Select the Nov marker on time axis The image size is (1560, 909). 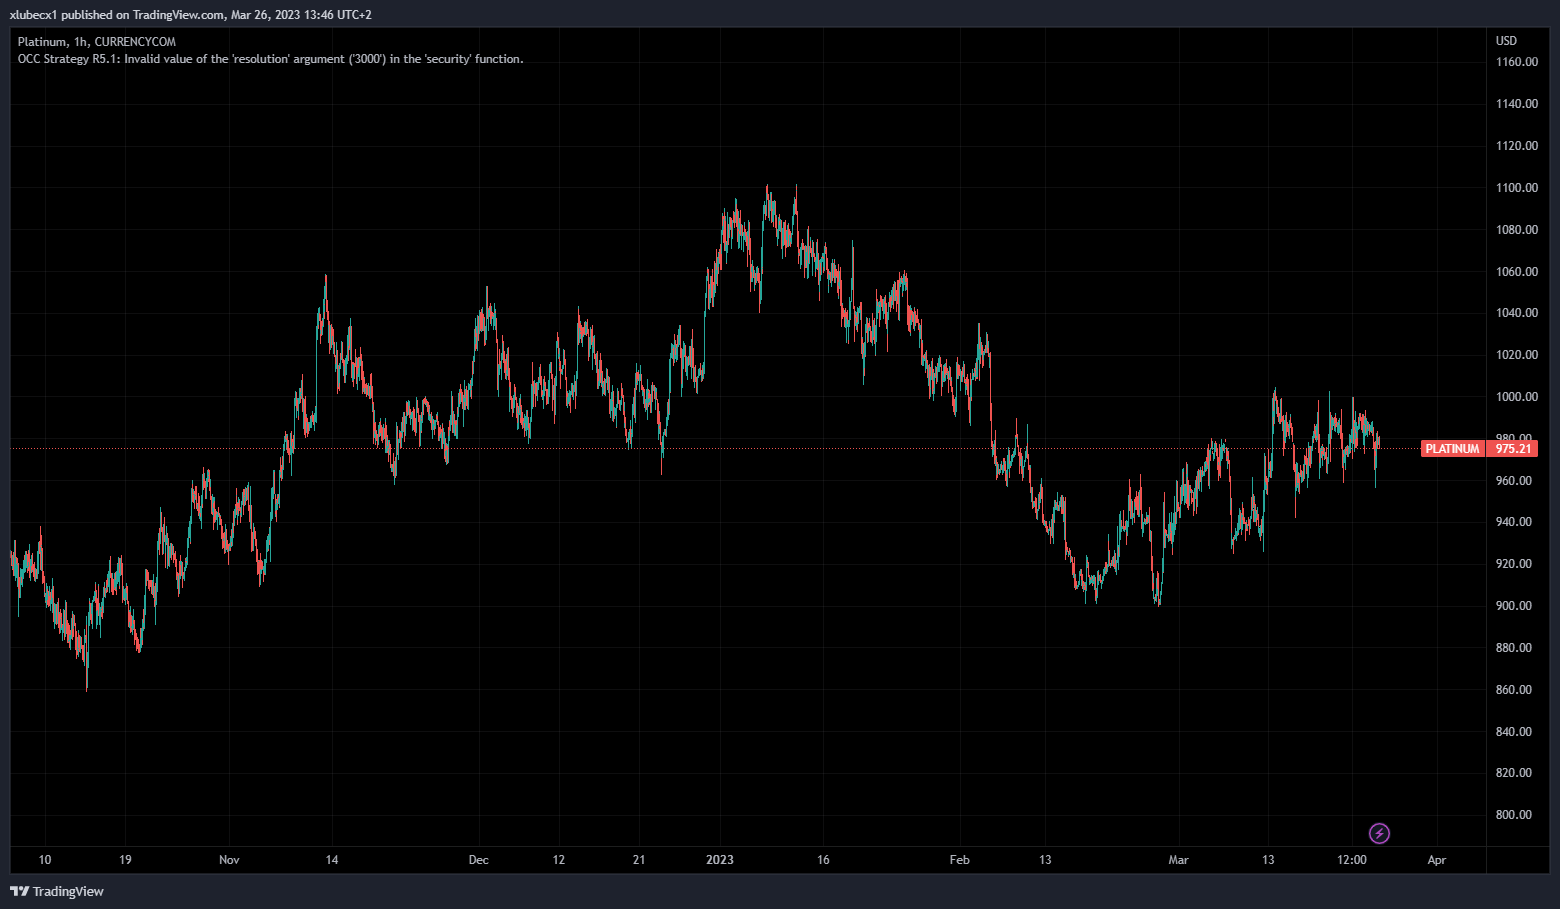(229, 860)
